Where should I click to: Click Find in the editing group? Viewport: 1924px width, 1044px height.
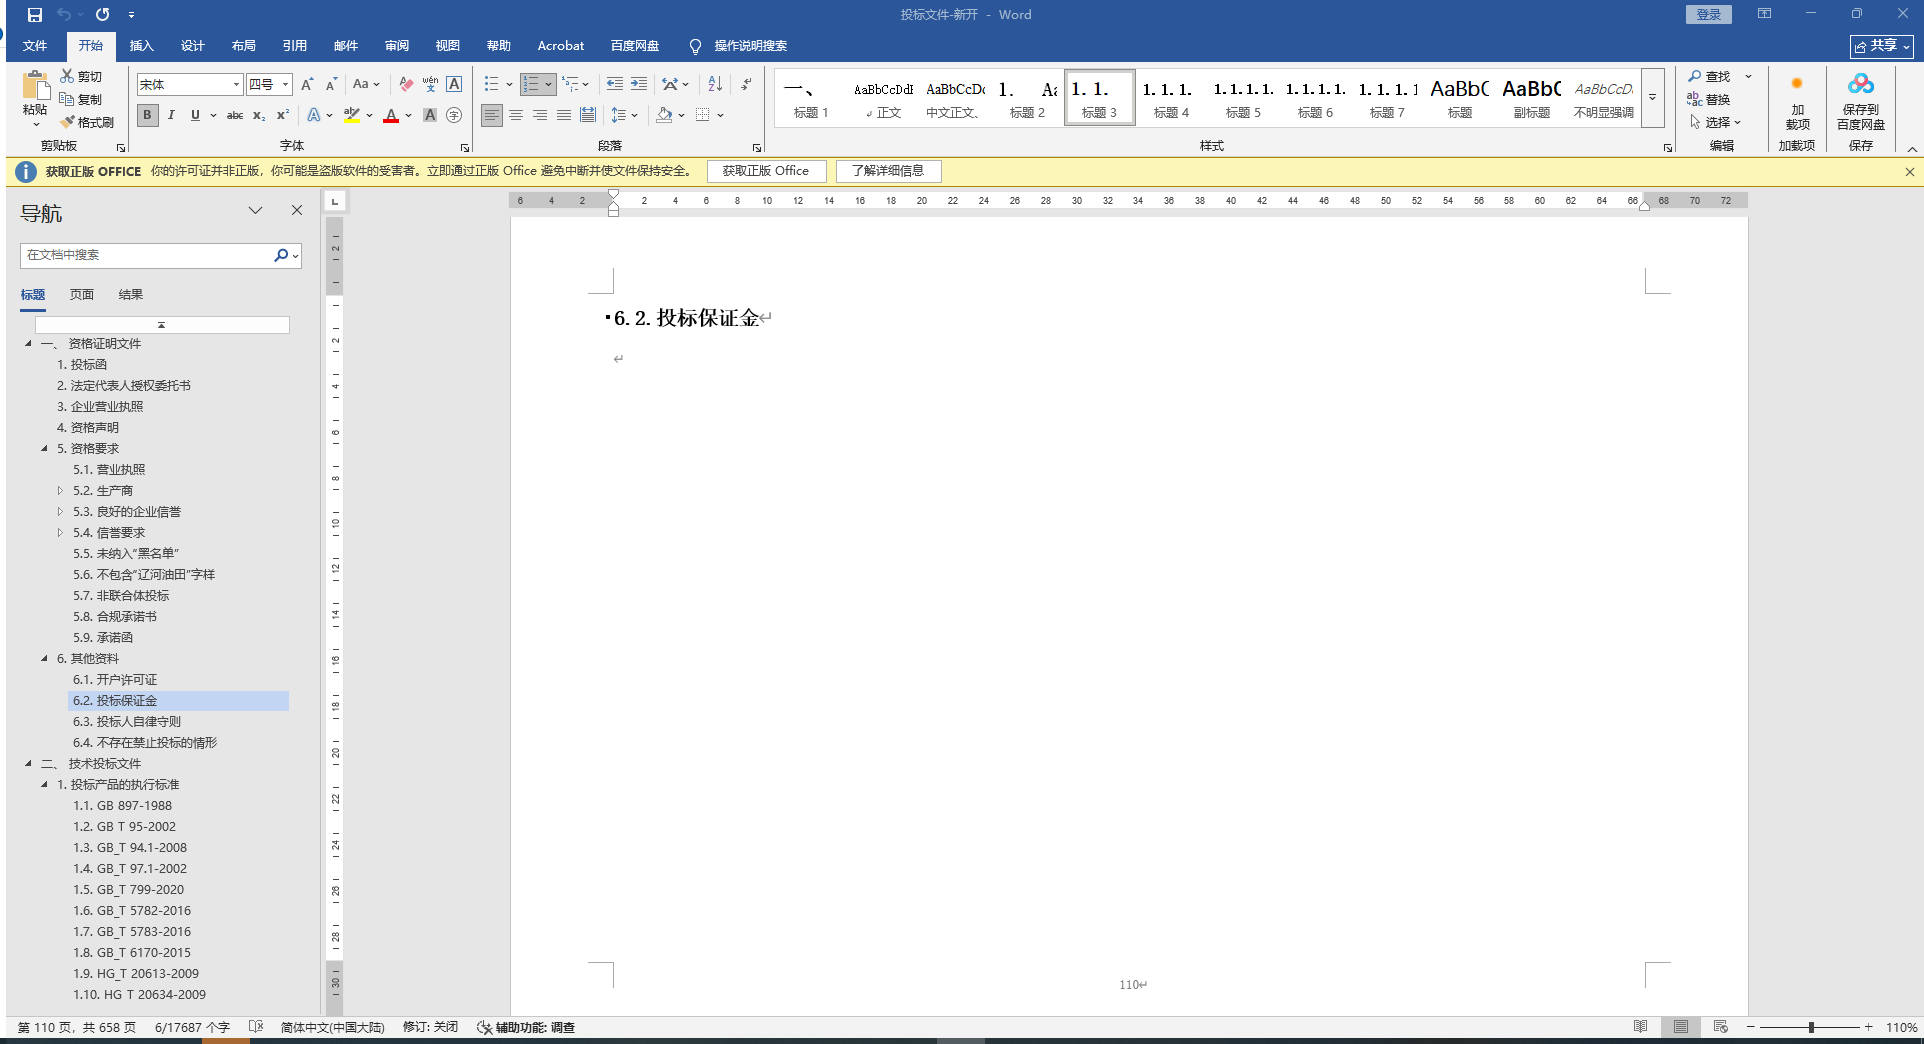click(x=1709, y=76)
